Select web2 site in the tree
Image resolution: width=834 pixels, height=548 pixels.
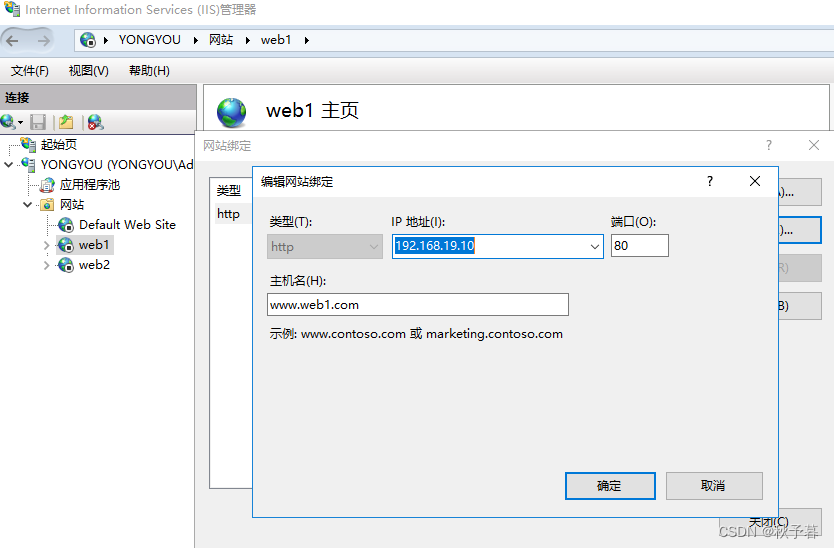94,265
